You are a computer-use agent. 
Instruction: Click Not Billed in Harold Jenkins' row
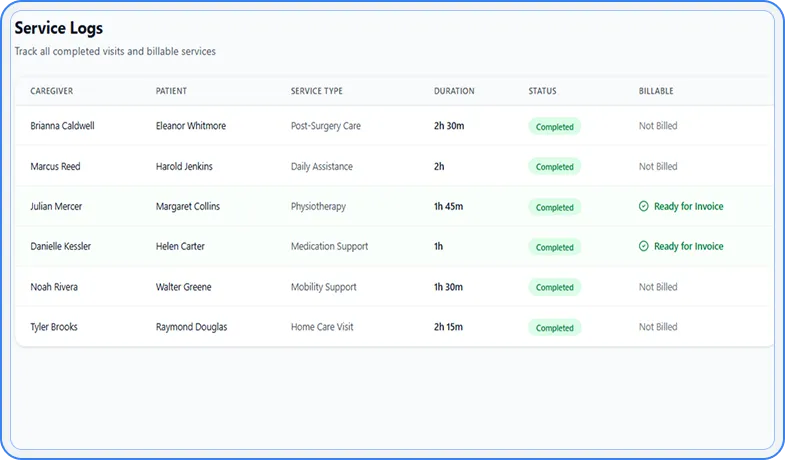(658, 167)
